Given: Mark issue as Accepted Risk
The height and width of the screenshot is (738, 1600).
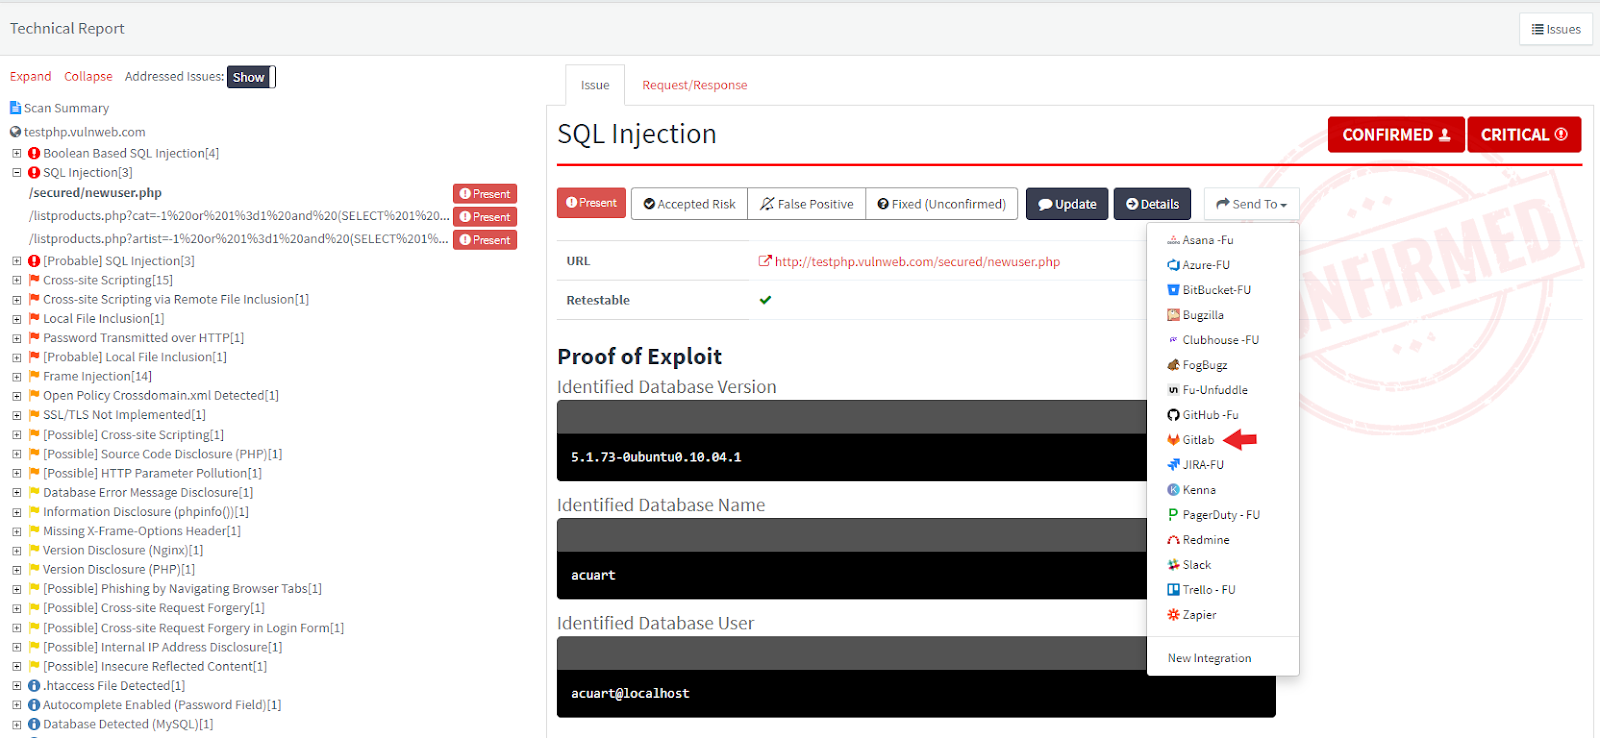Looking at the screenshot, I should click(x=689, y=204).
